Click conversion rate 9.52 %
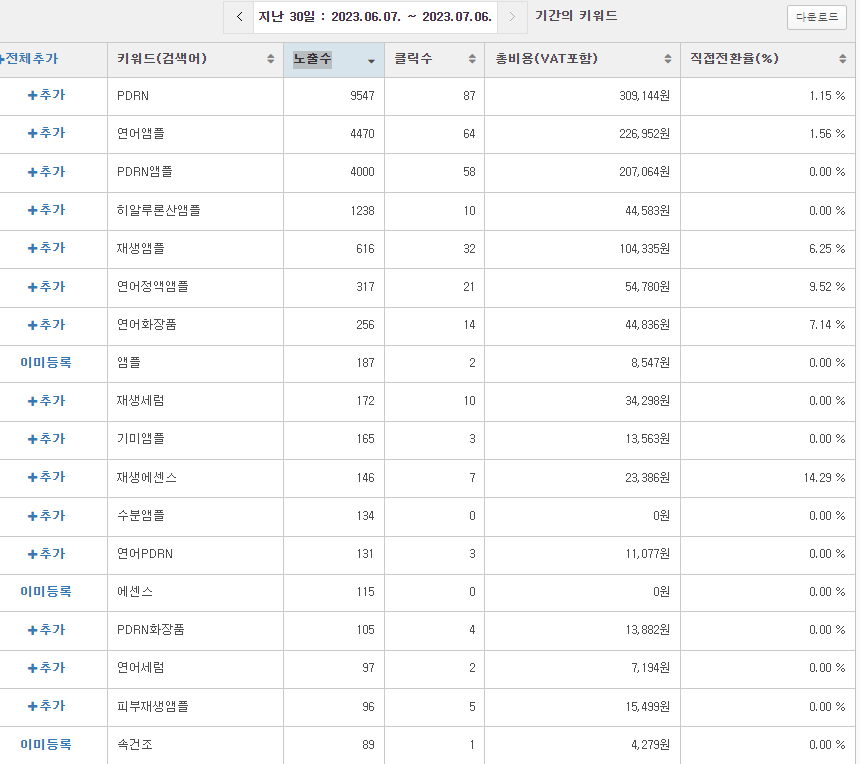 click(x=827, y=287)
